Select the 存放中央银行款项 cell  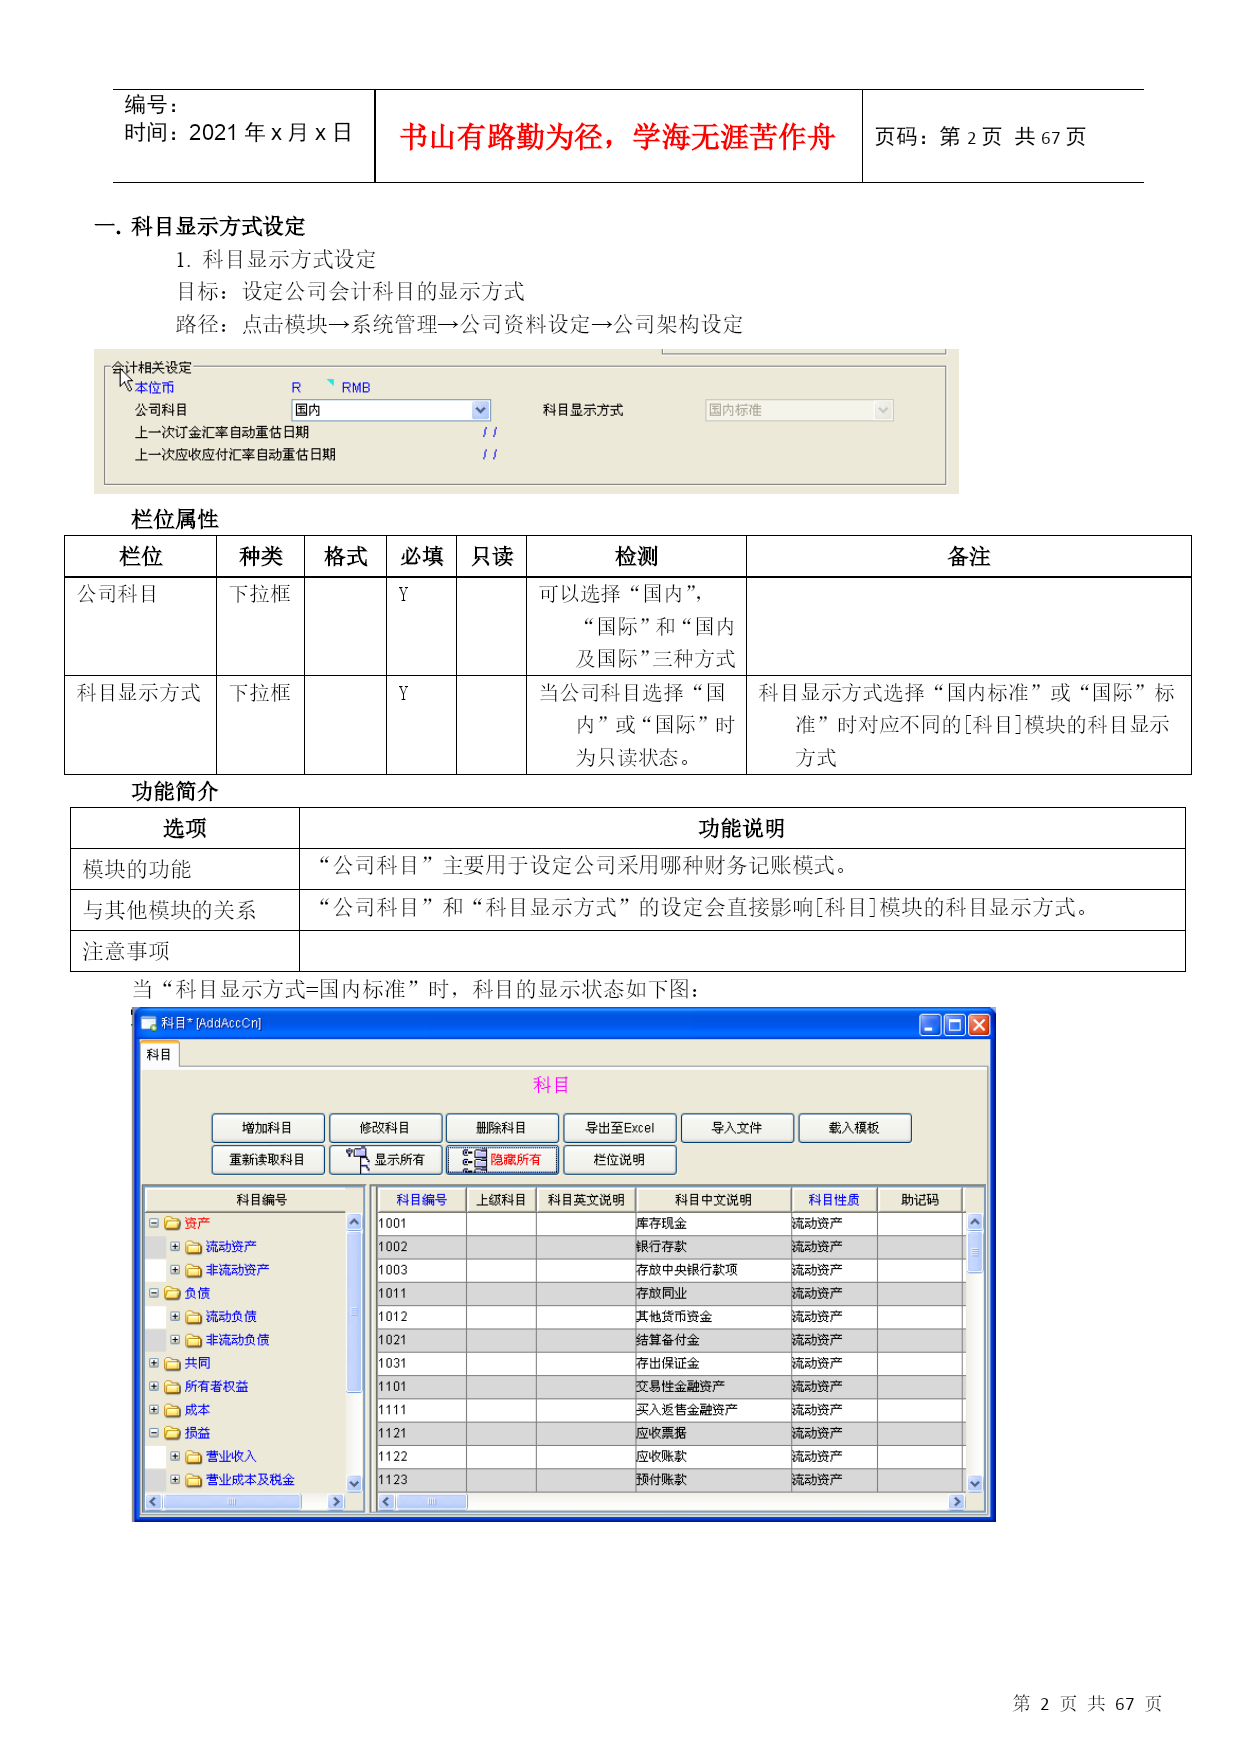click(713, 1270)
